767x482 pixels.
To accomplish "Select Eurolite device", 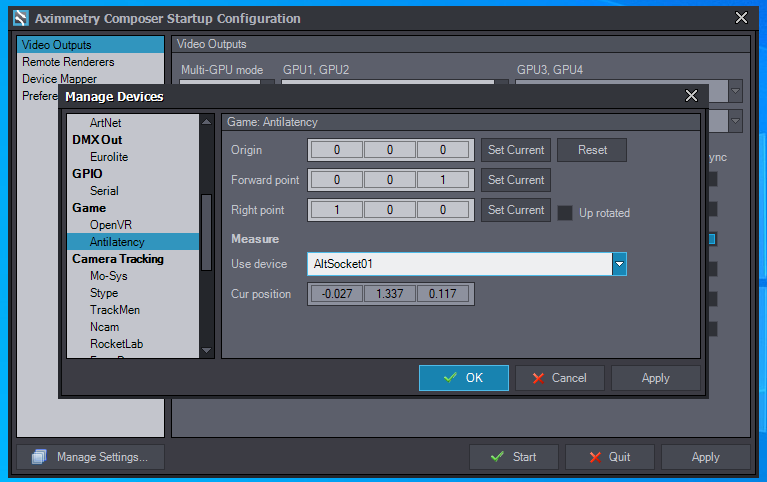I will coord(133,157).
